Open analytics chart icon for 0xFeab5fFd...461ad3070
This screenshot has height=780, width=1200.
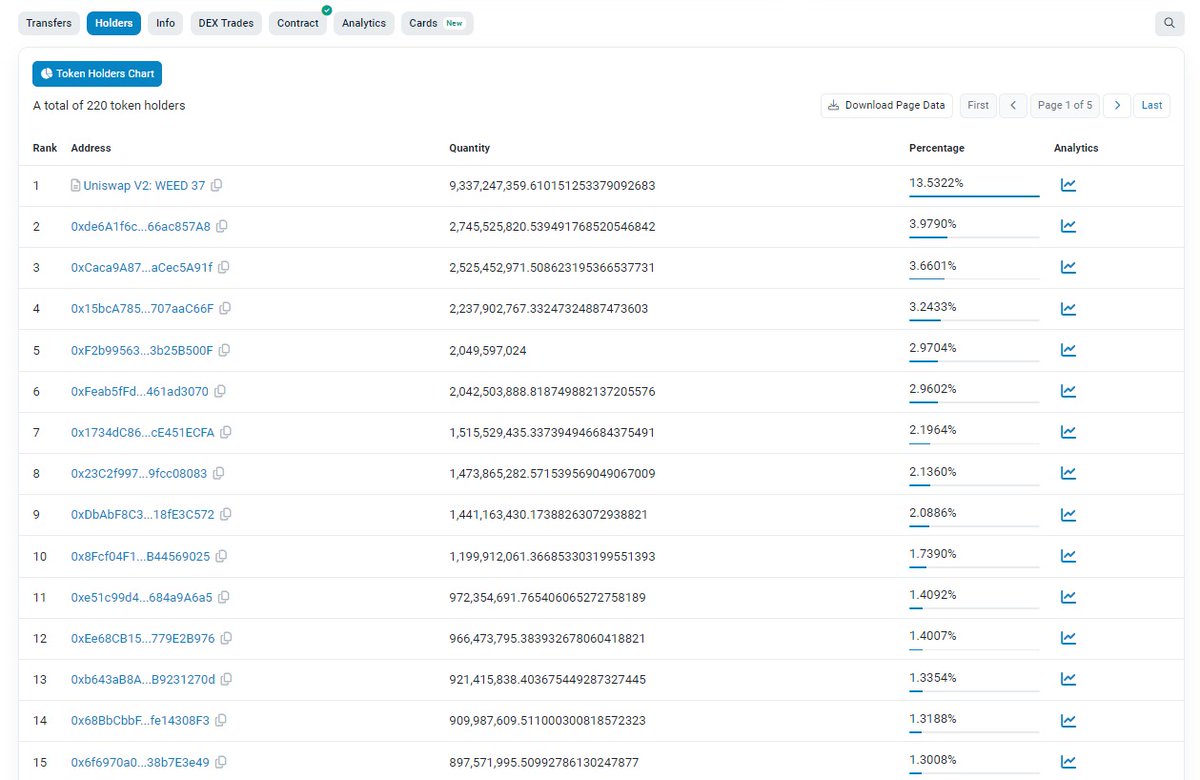1068,391
